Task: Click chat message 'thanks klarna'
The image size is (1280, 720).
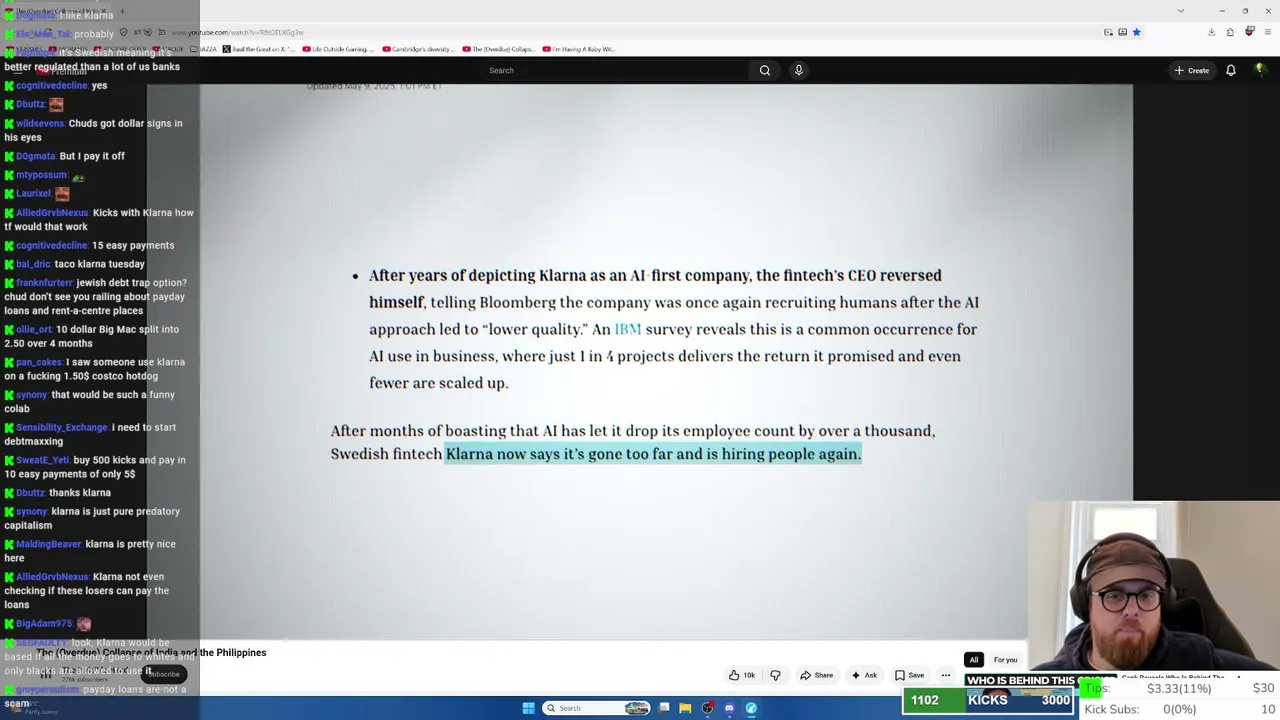Action: (80, 493)
